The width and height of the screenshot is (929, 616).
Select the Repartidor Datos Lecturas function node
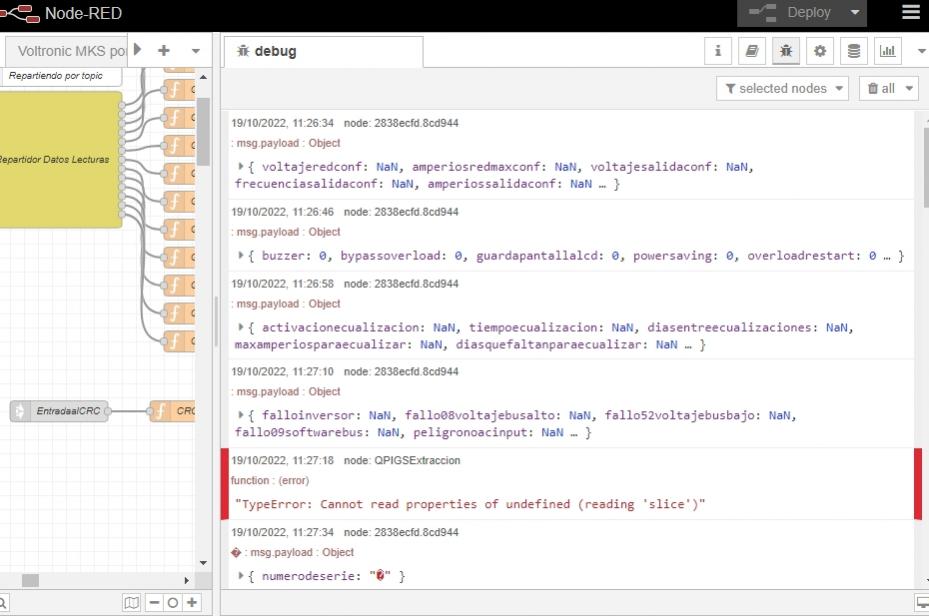[x=61, y=159]
